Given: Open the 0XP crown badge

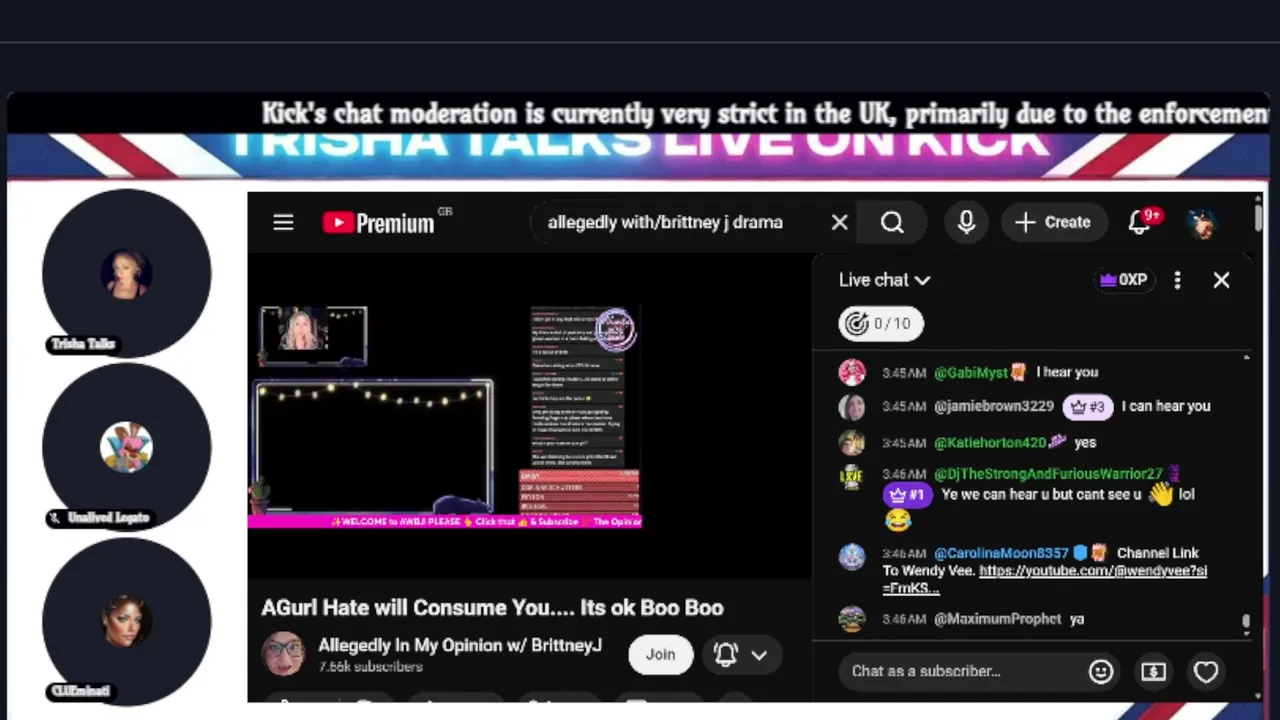Looking at the screenshot, I should pos(1123,280).
